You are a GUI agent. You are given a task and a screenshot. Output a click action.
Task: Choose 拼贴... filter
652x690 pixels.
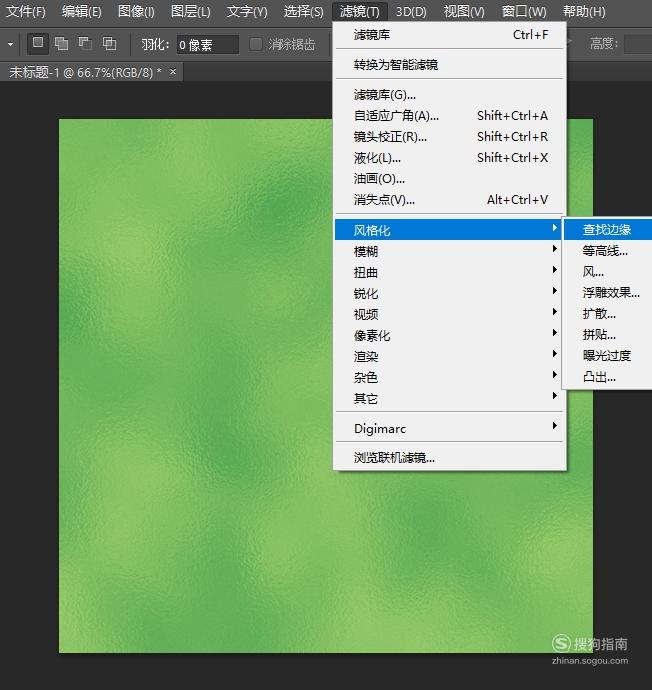(608, 335)
